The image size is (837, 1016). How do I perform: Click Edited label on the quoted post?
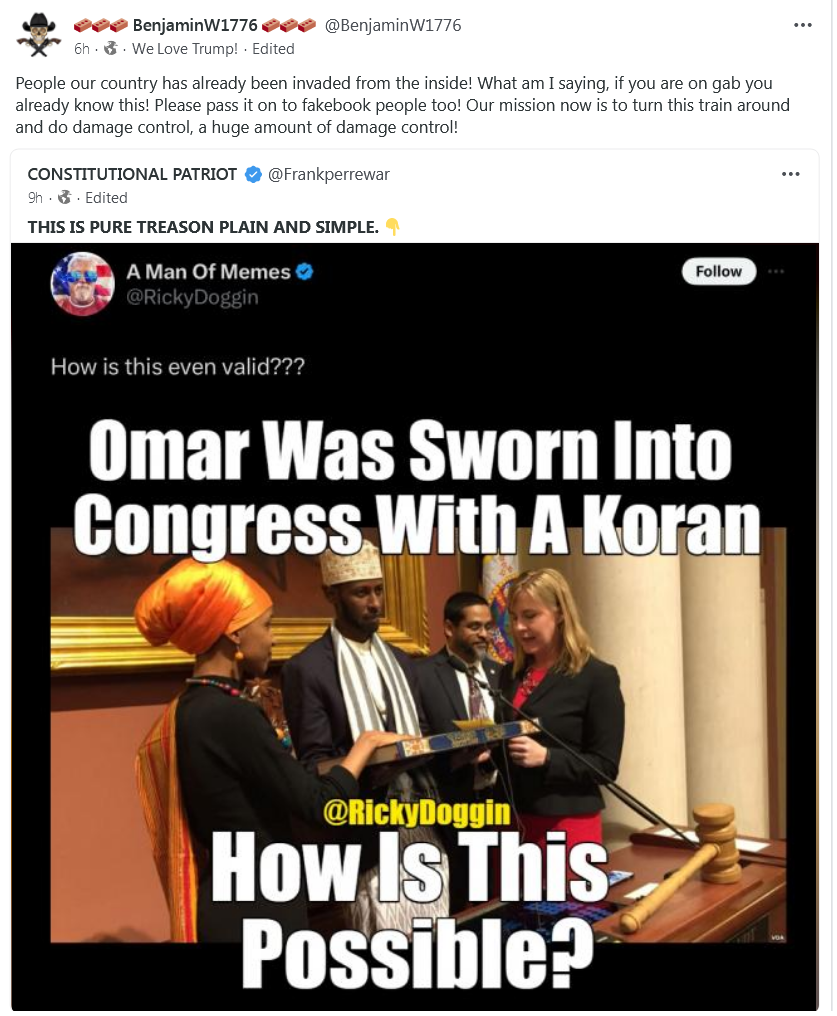click(x=106, y=198)
